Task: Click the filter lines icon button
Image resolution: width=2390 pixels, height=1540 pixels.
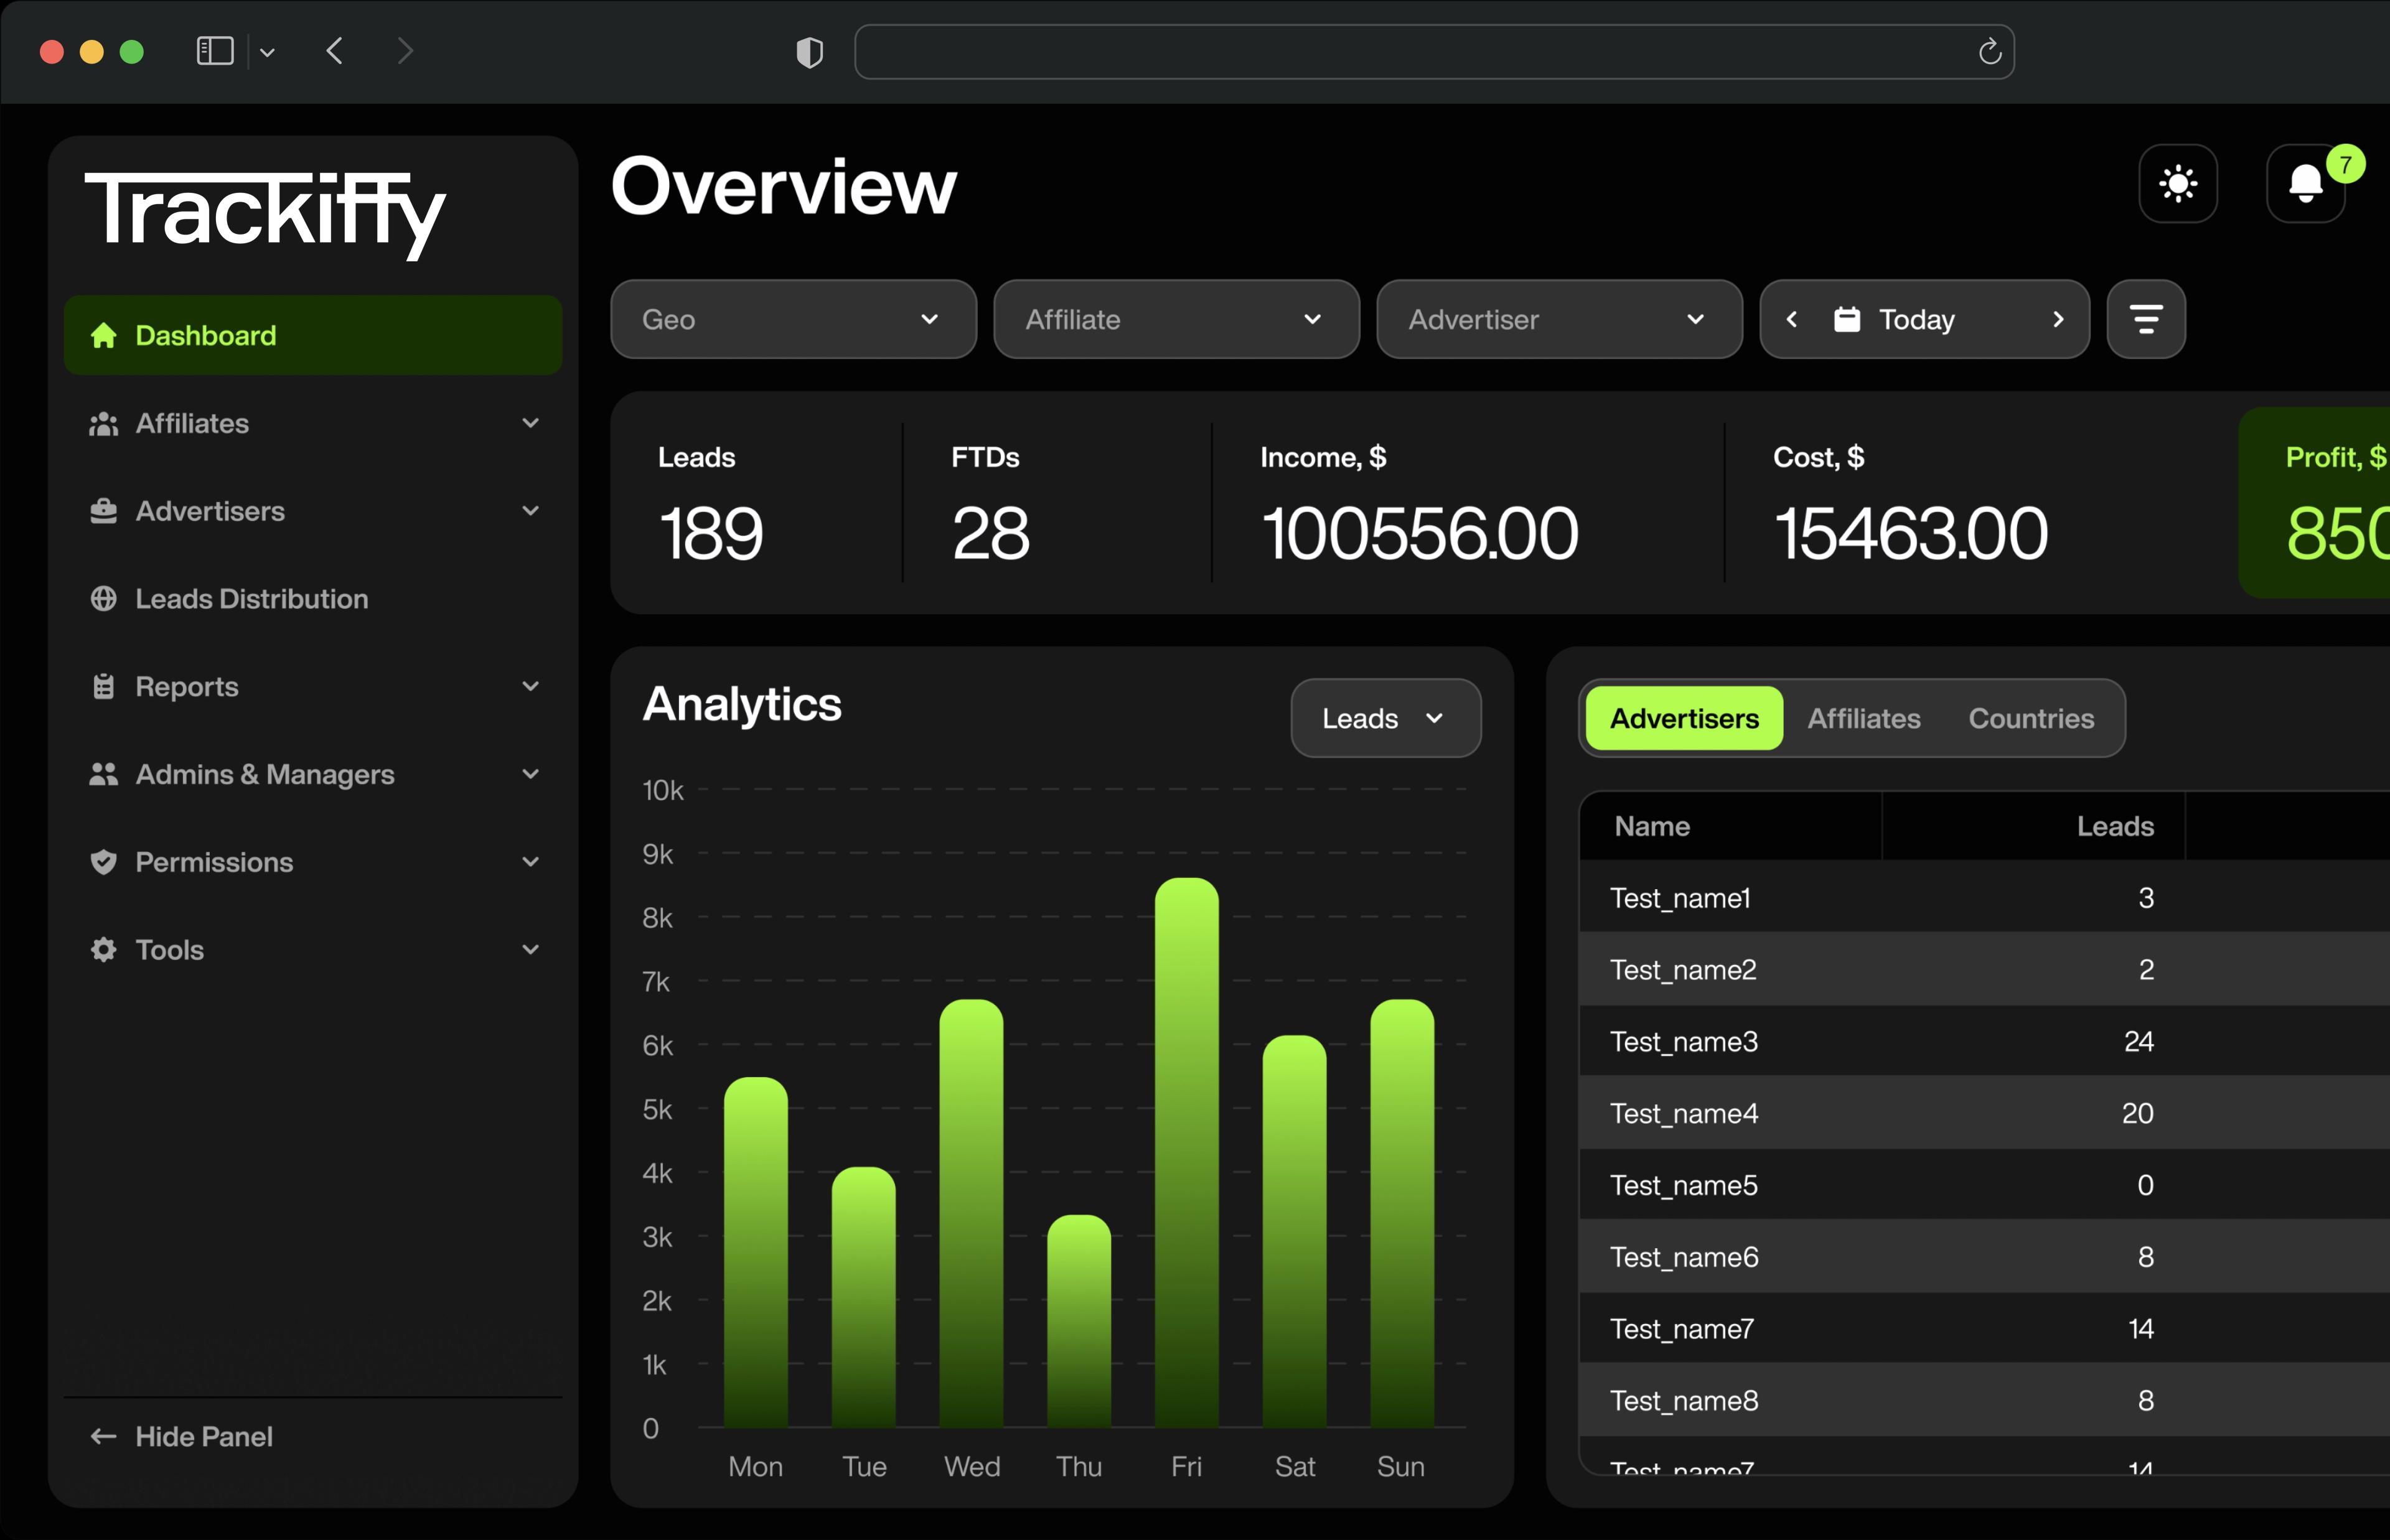Action: tap(2145, 319)
